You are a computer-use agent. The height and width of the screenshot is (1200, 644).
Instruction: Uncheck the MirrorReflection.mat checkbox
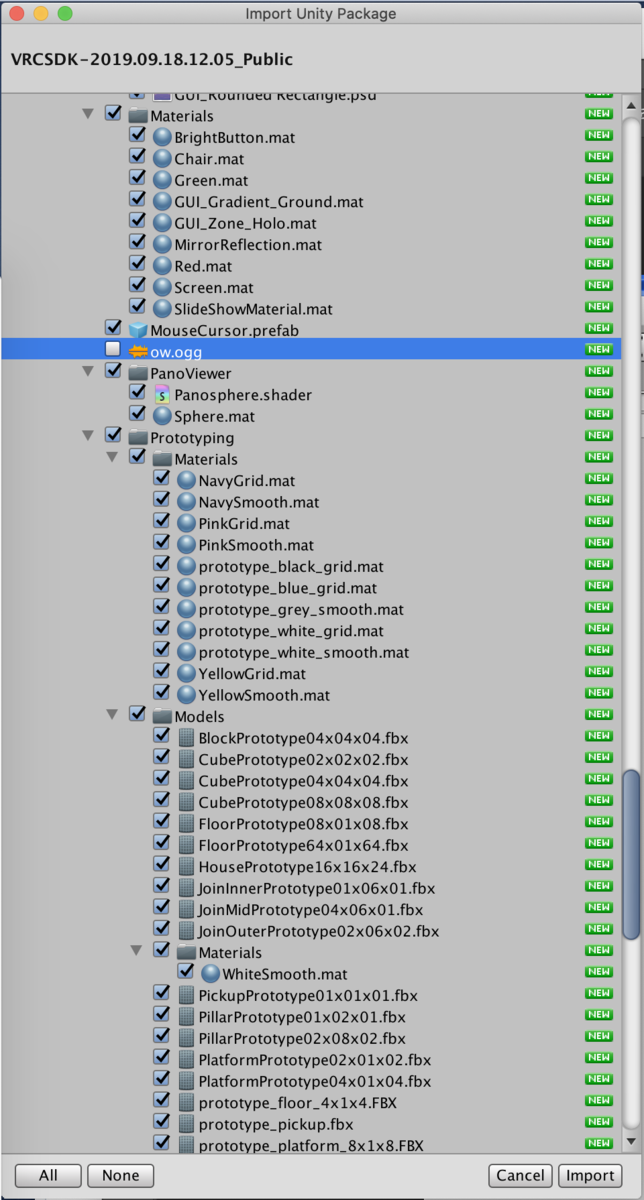pyautogui.click(x=137, y=242)
